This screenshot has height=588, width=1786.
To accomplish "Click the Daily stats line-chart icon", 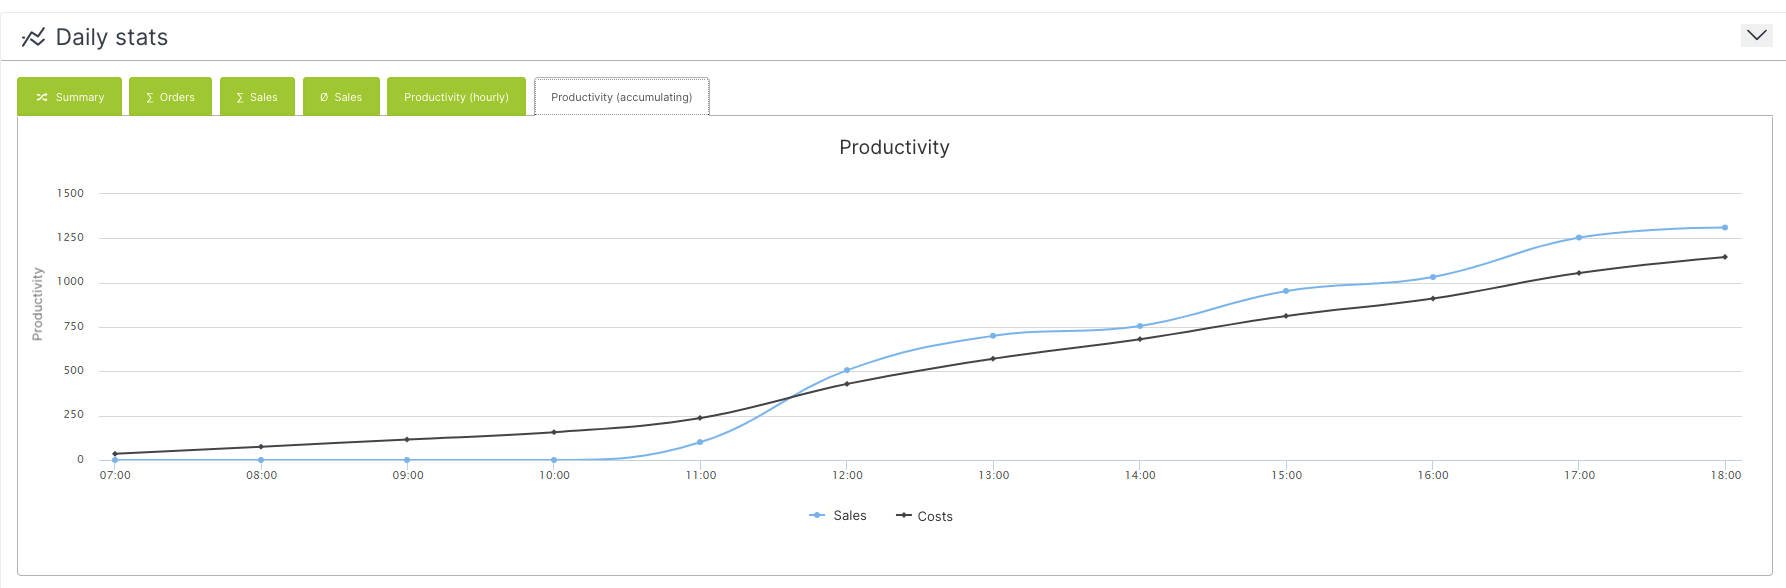I will click(x=33, y=37).
